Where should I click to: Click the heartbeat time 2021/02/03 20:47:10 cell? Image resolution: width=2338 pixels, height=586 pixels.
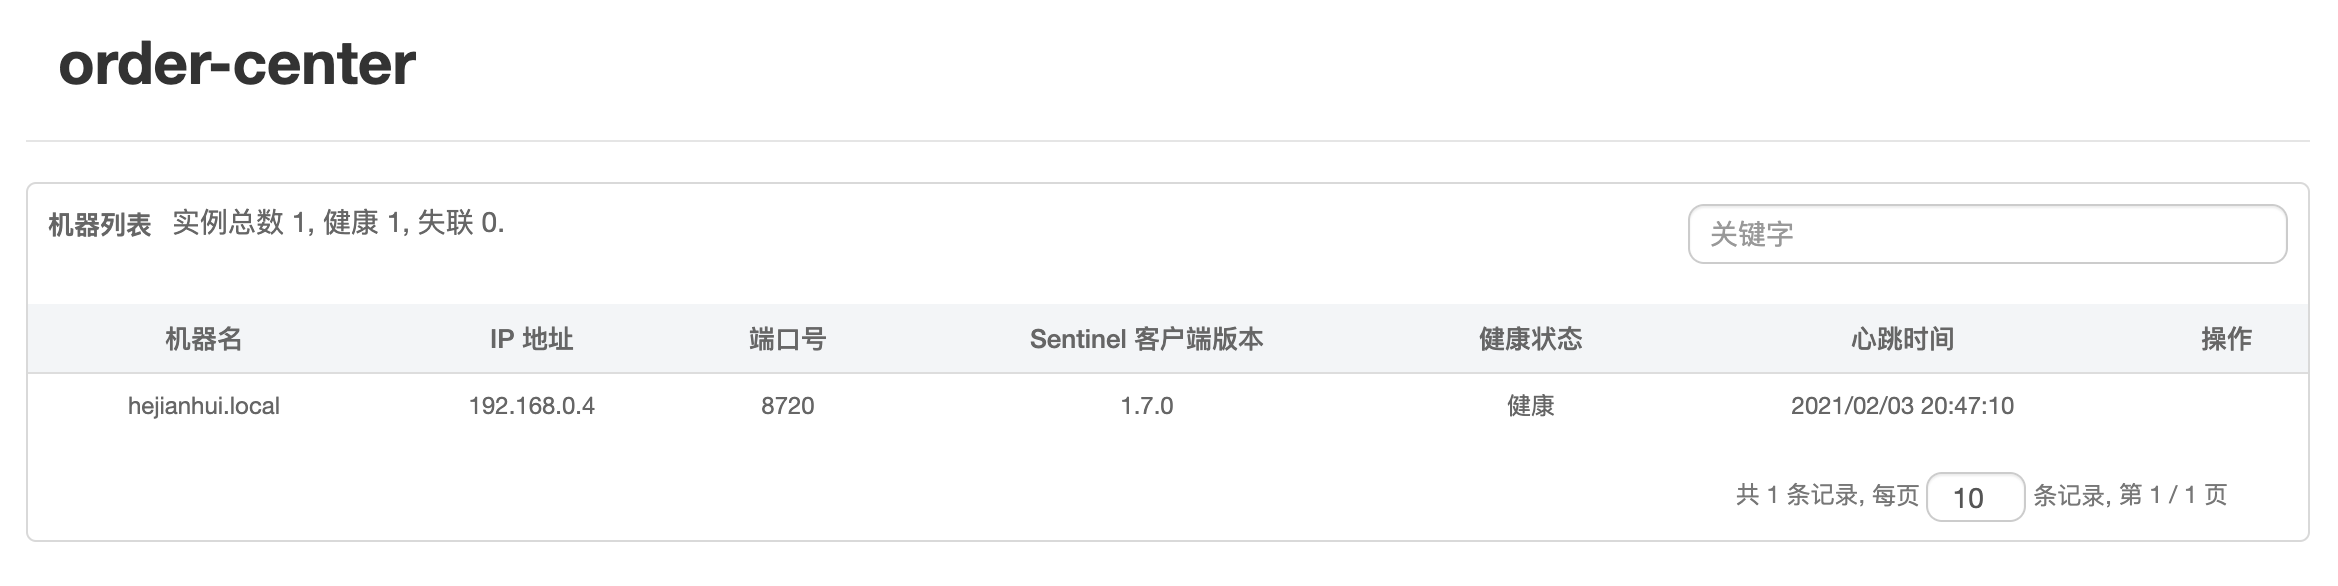[x=1902, y=406]
